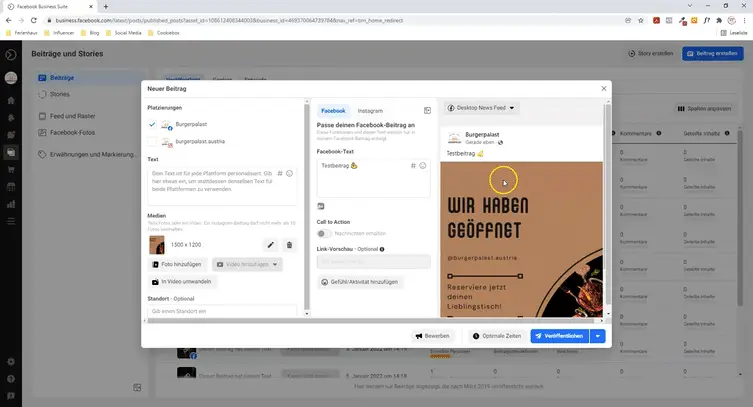Click the Optimale Zeiten button
The height and width of the screenshot is (407, 753).
pyautogui.click(x=497, y=336)
